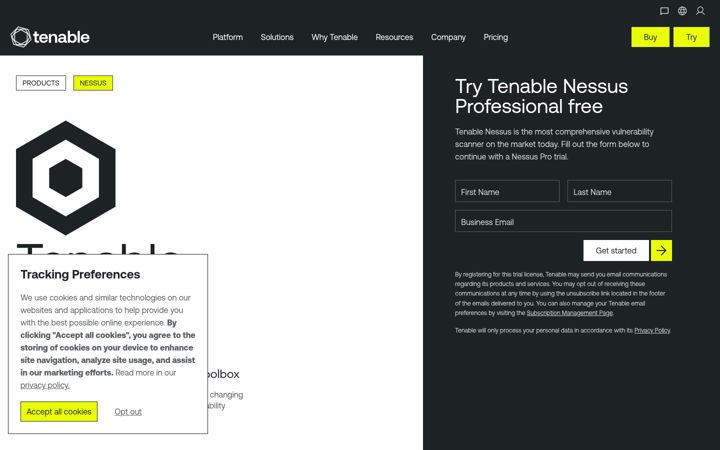Click the globe language icon
Viewport: 720px width, 450px height.
(x=682, y=11)
